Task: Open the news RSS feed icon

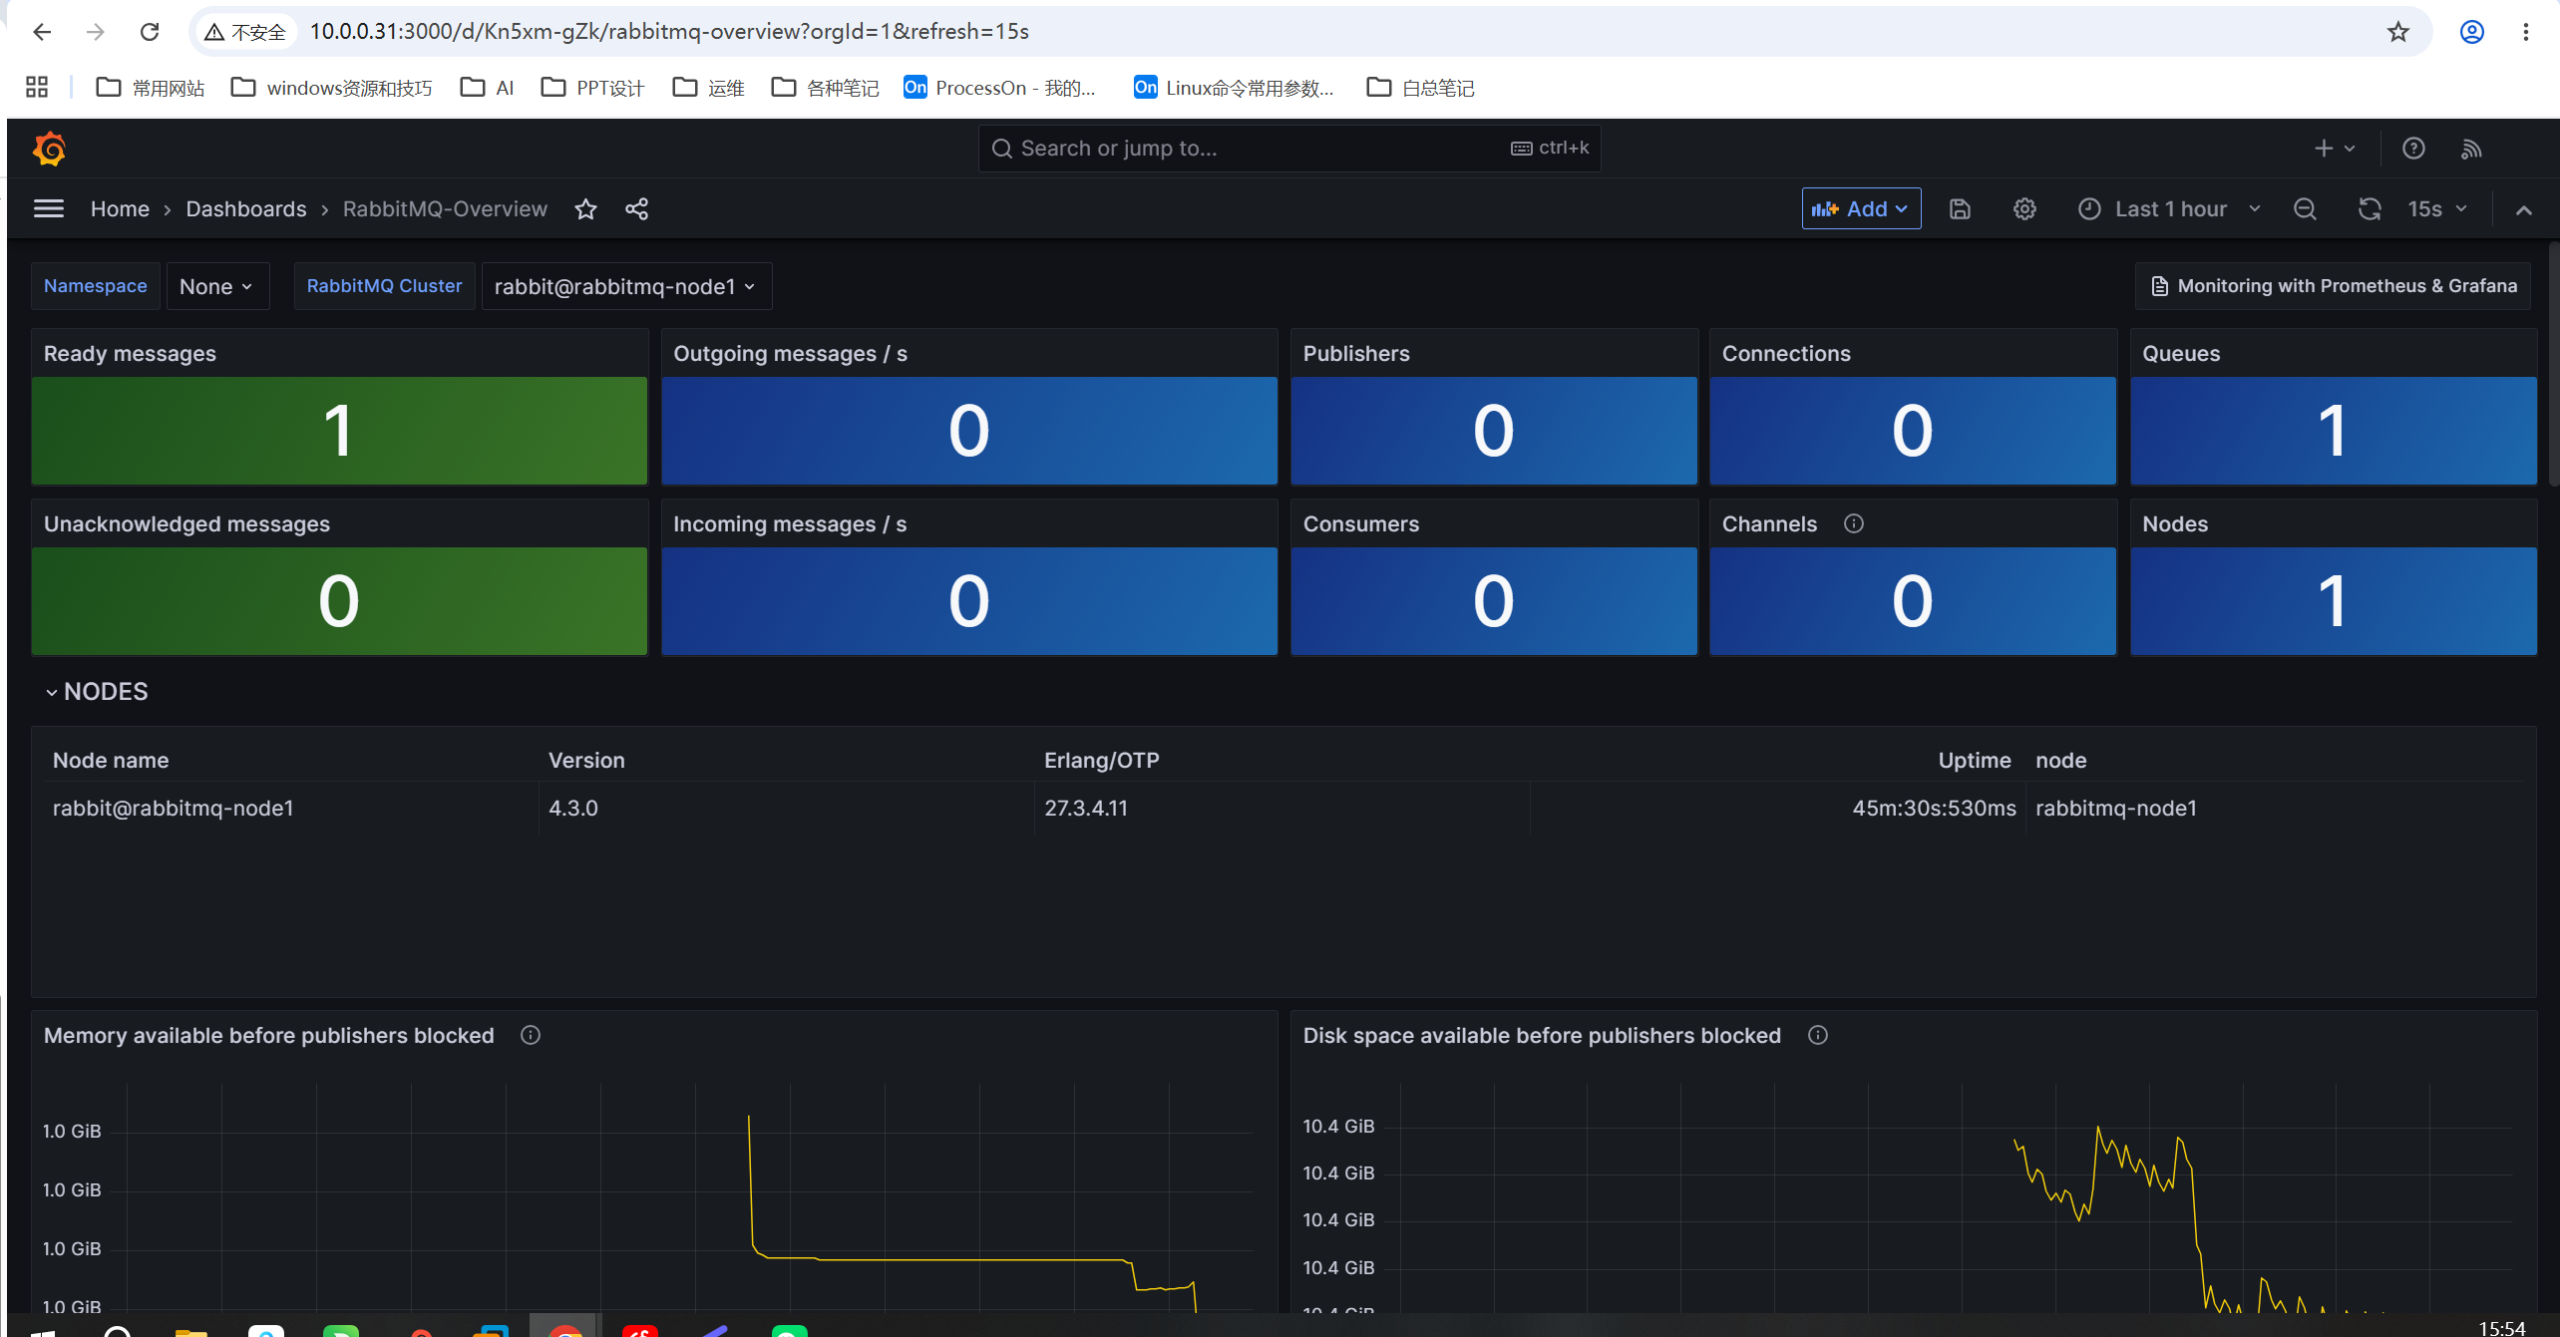Action: coord(2472,149)
